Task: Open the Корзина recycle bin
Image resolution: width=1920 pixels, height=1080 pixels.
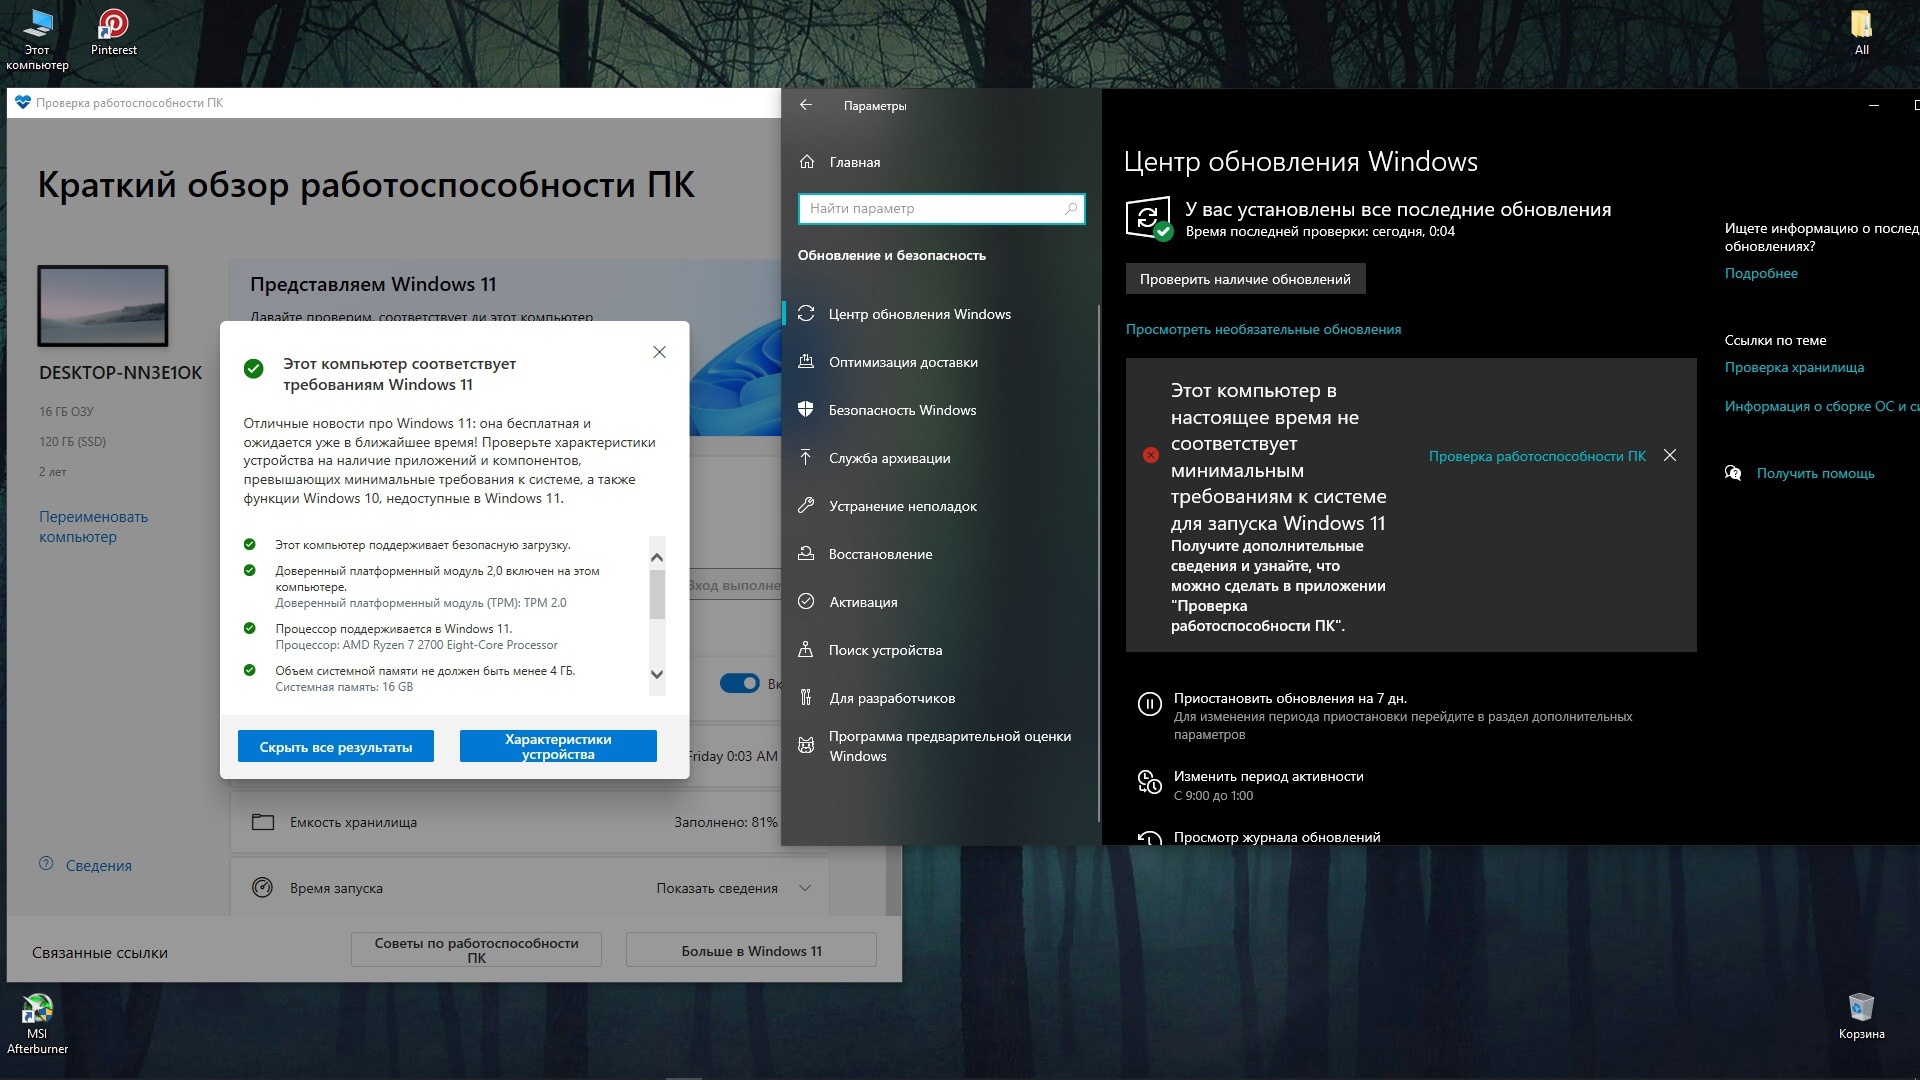Action: click(x=1861, y=1016)
